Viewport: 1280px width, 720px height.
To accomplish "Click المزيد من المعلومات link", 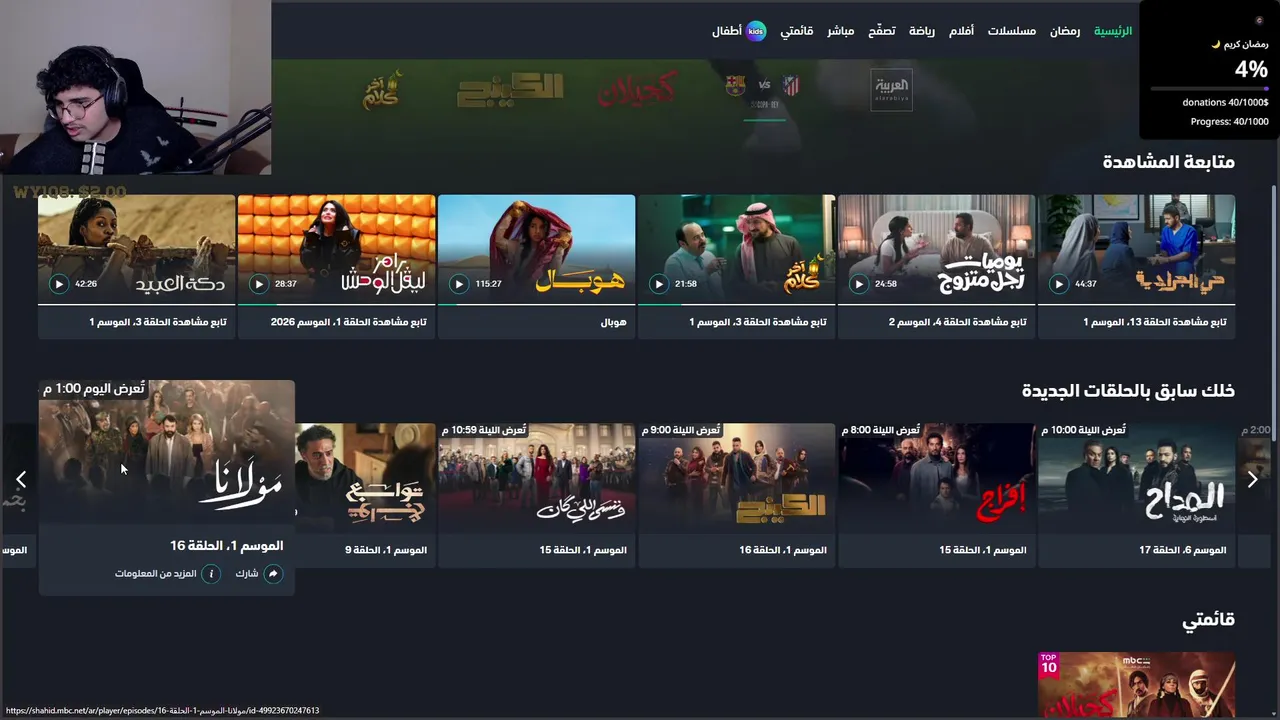I will tap(155, 574).
